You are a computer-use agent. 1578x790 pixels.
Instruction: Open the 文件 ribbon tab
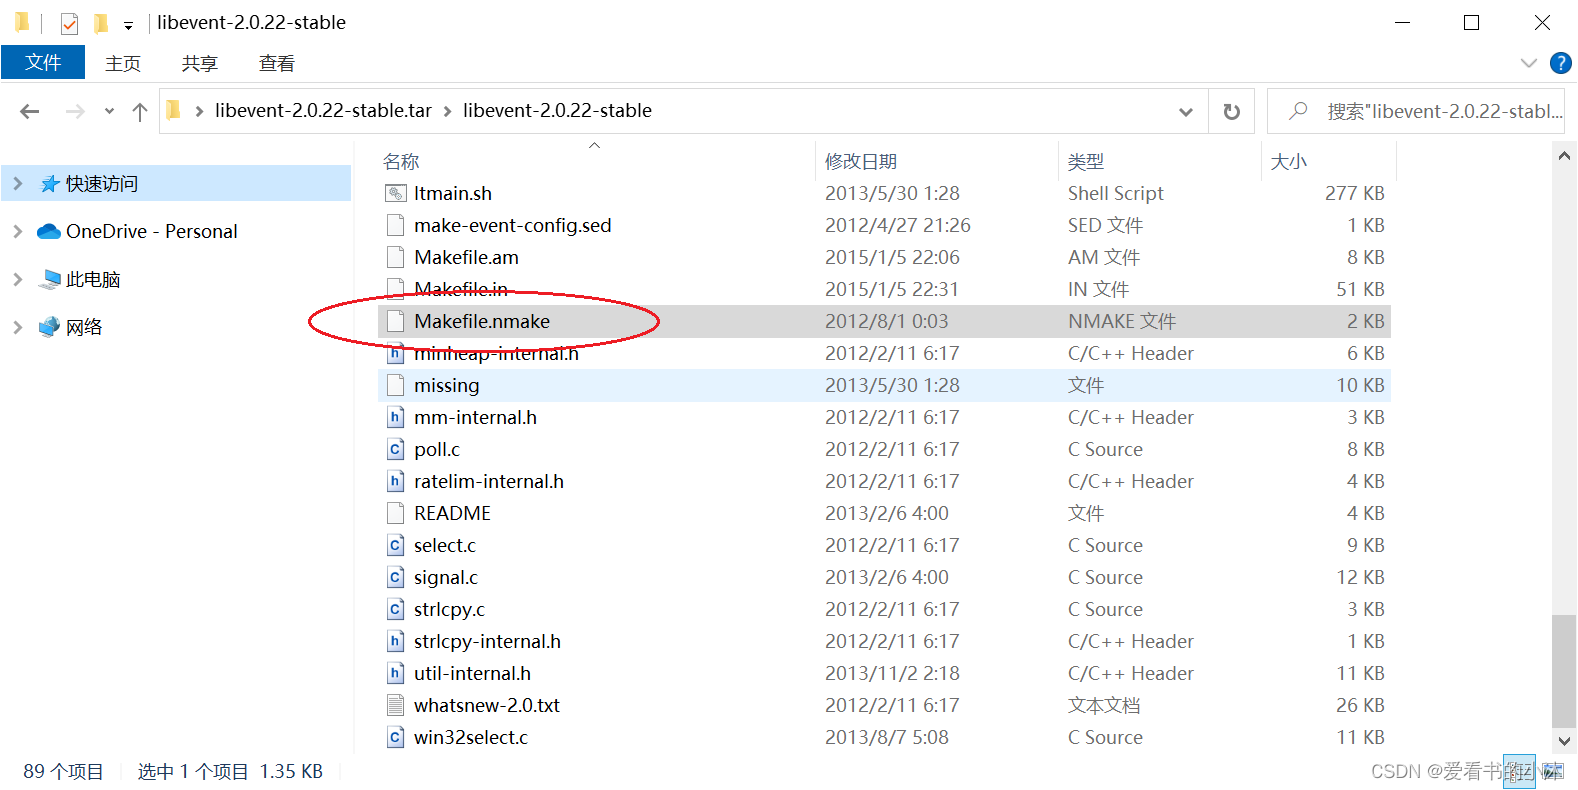coord(43,62)
